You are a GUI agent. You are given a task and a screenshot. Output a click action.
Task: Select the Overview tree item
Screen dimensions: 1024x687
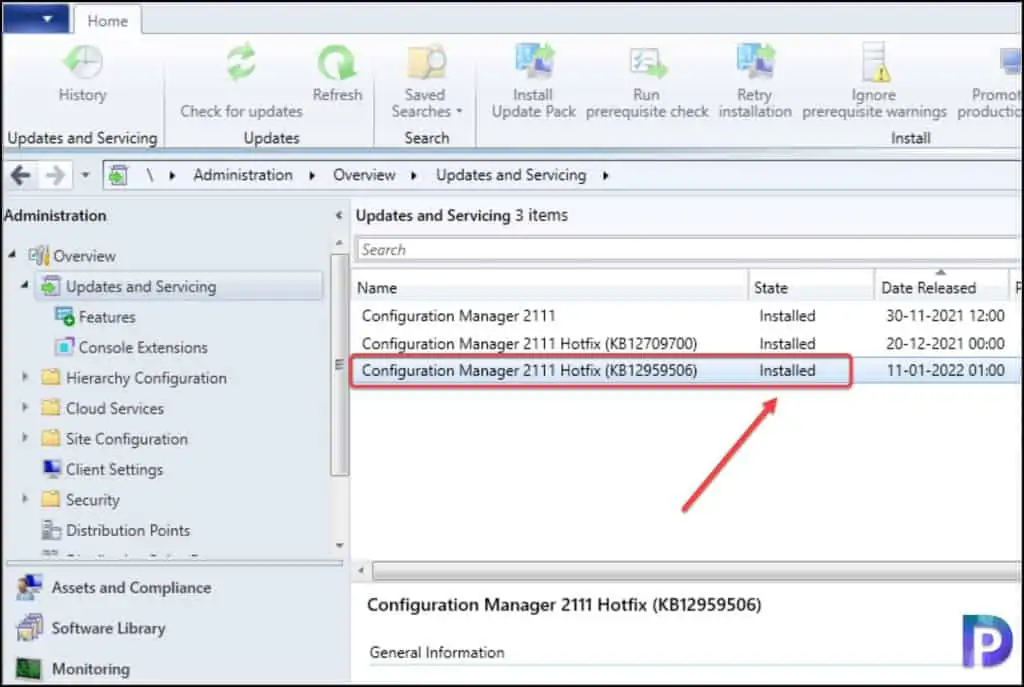(x=84, y=256)
